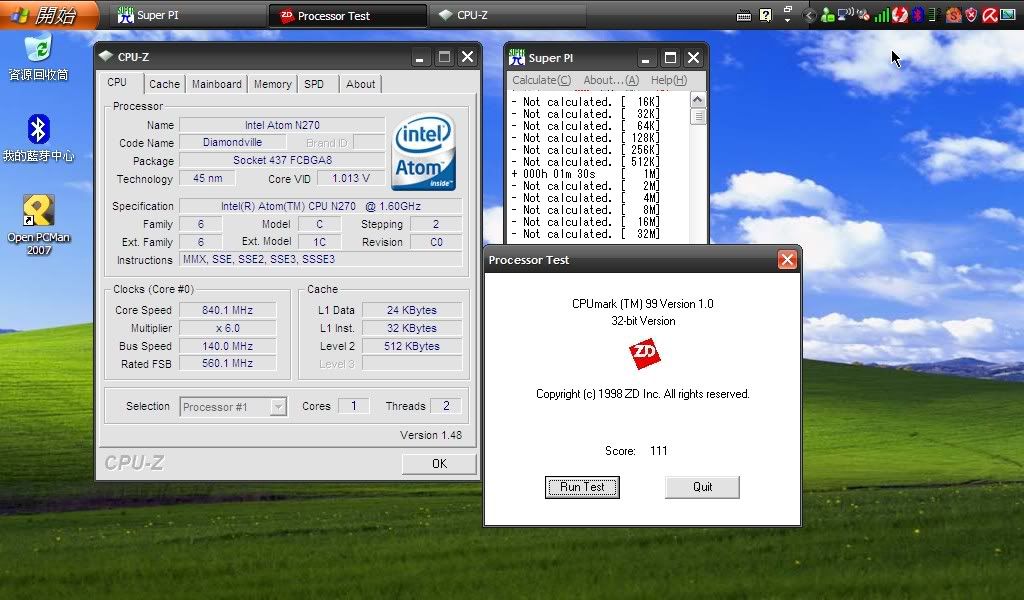Click OK in the CPU-Z window
Screen dimensions: 1024x600
(x=439, y=464)
